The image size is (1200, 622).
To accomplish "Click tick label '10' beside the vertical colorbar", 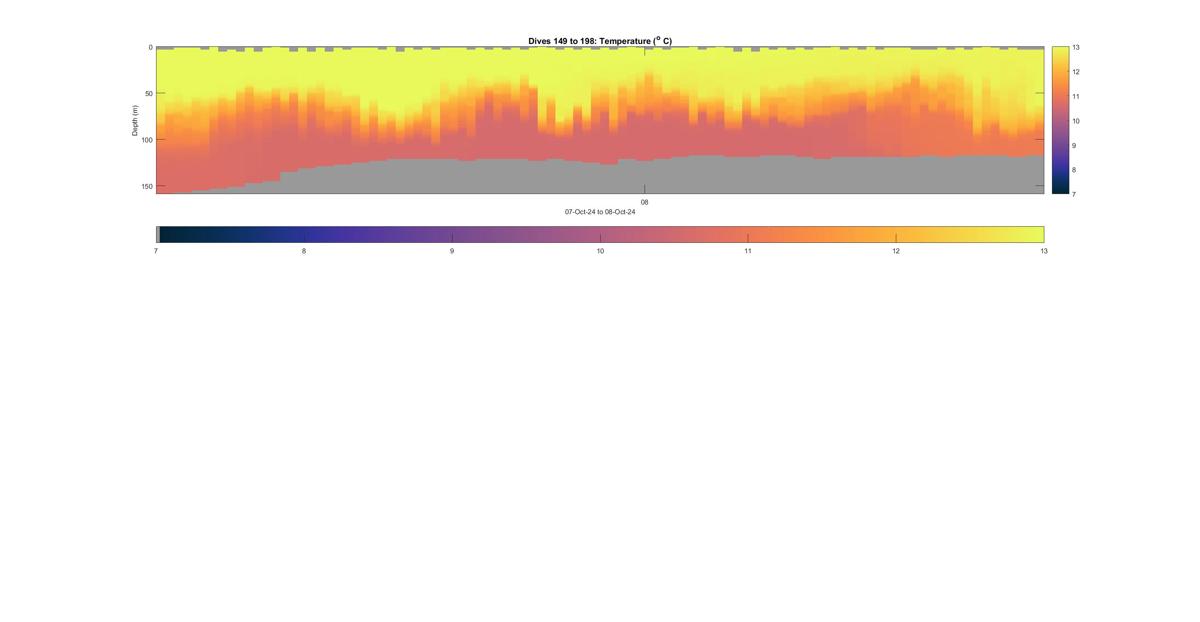I will coord(1076,121).
